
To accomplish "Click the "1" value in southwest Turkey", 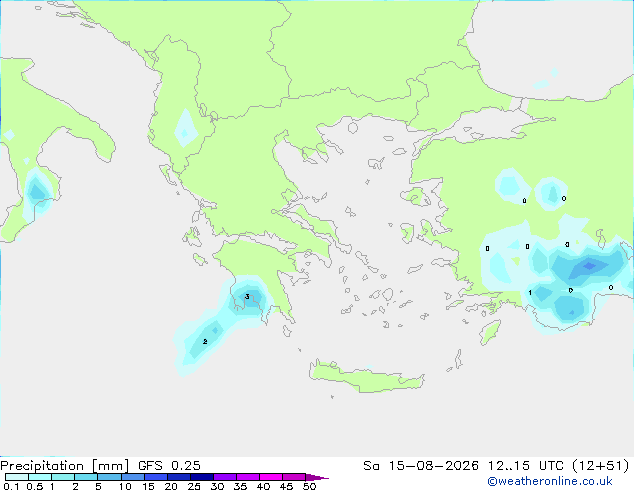I will pyautogui.click(x=530, y=293).
